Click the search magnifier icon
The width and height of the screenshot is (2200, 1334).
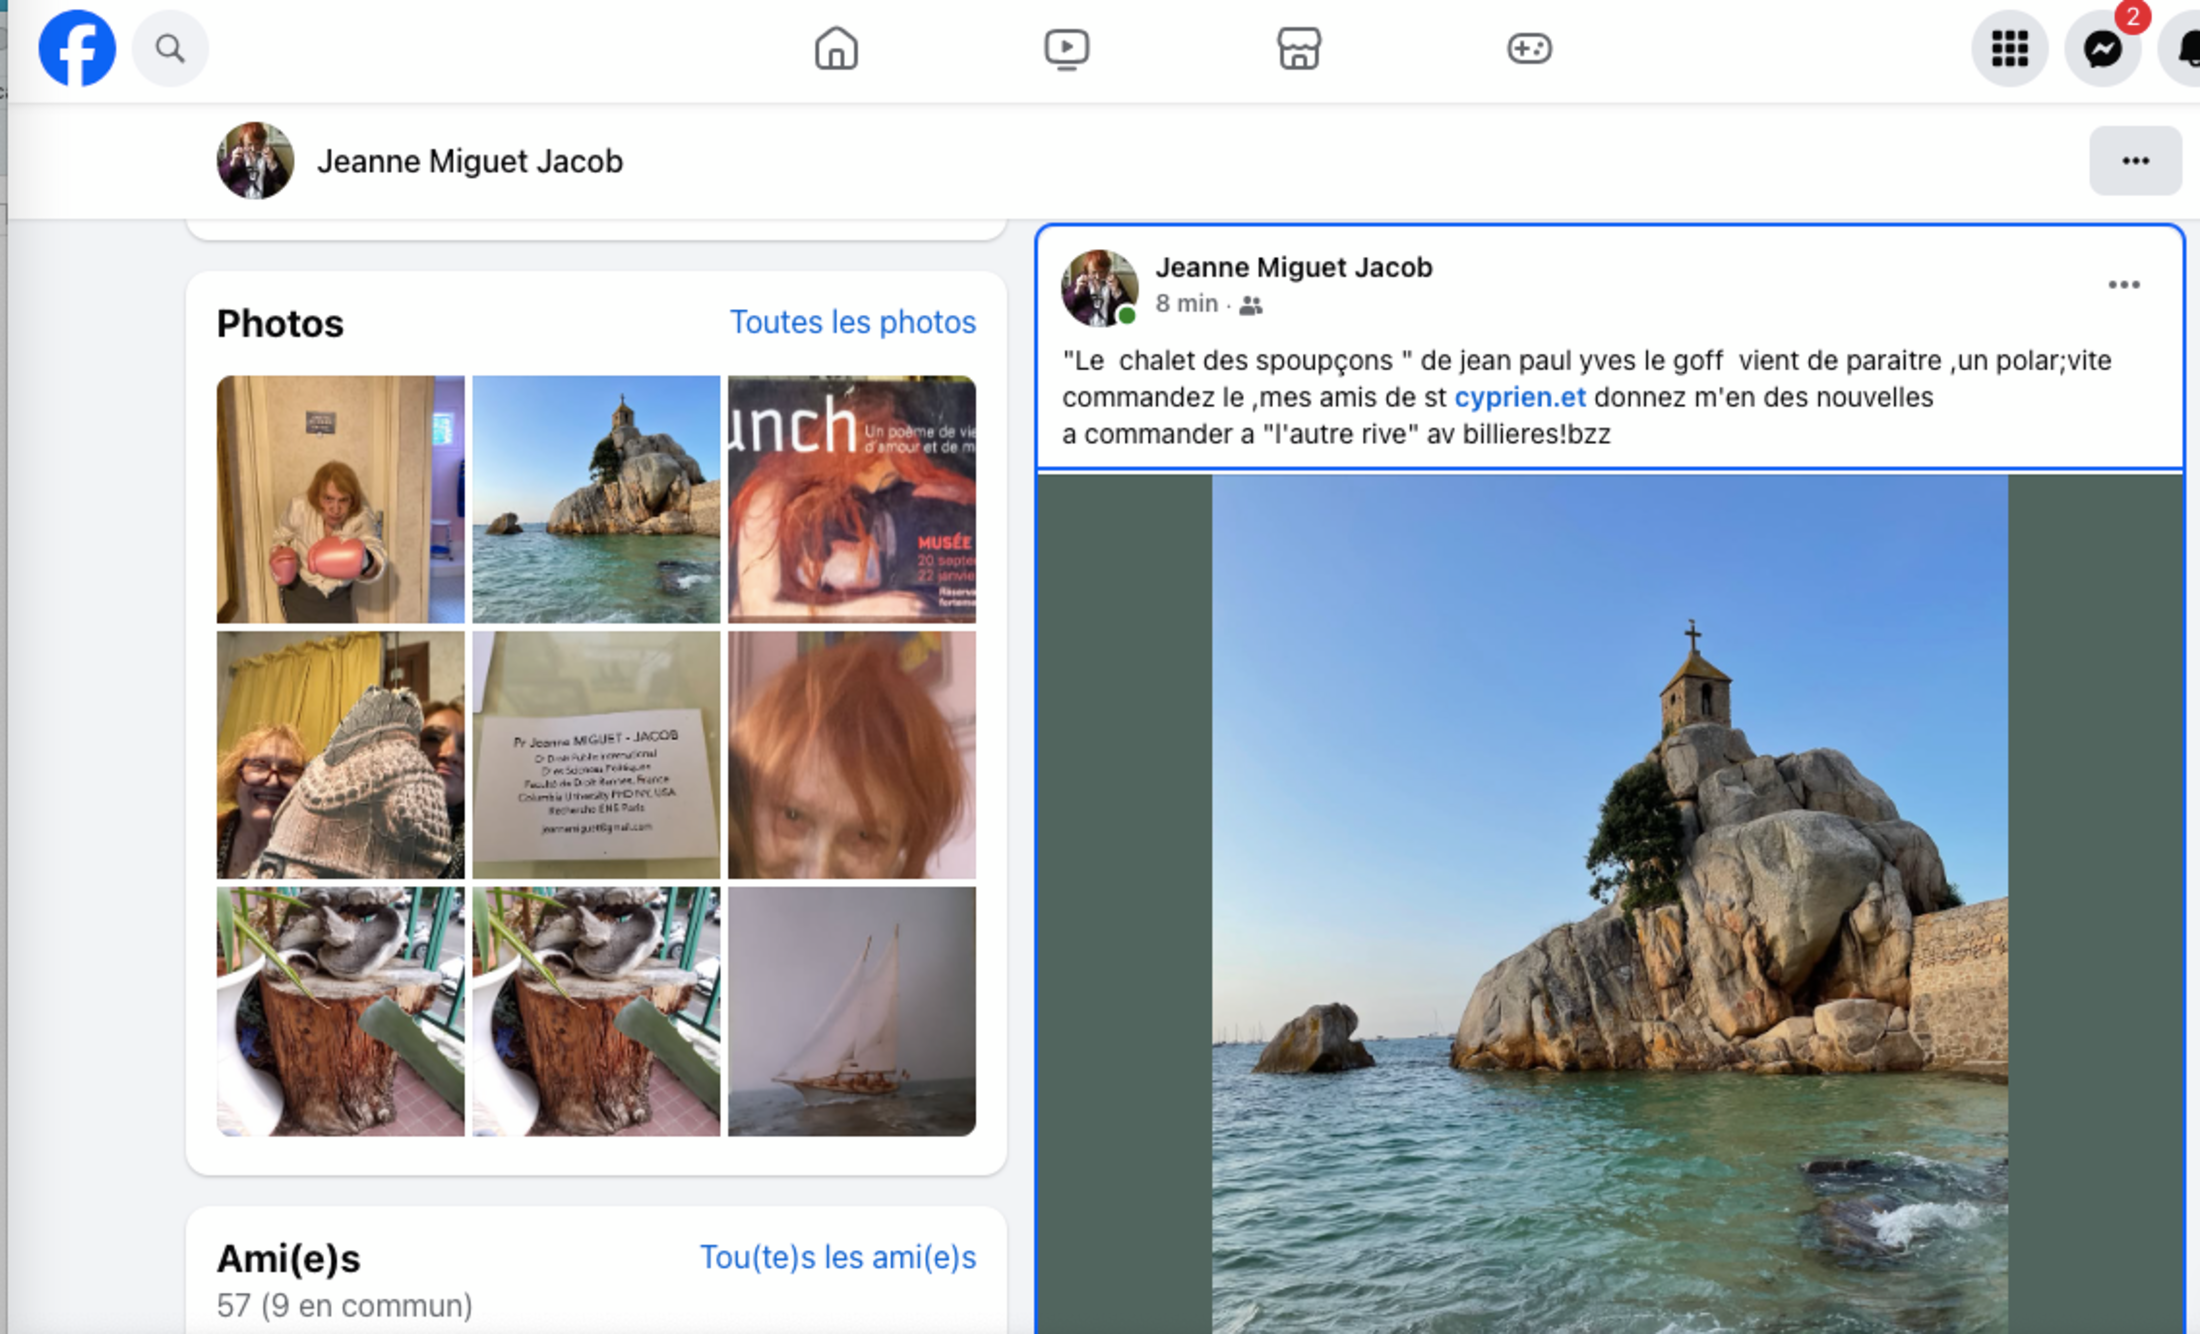(x=170, y=48)
